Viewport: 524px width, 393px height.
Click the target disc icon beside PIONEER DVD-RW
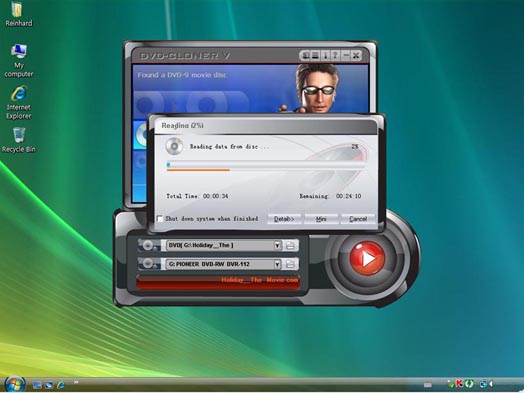tap(148, 264)
